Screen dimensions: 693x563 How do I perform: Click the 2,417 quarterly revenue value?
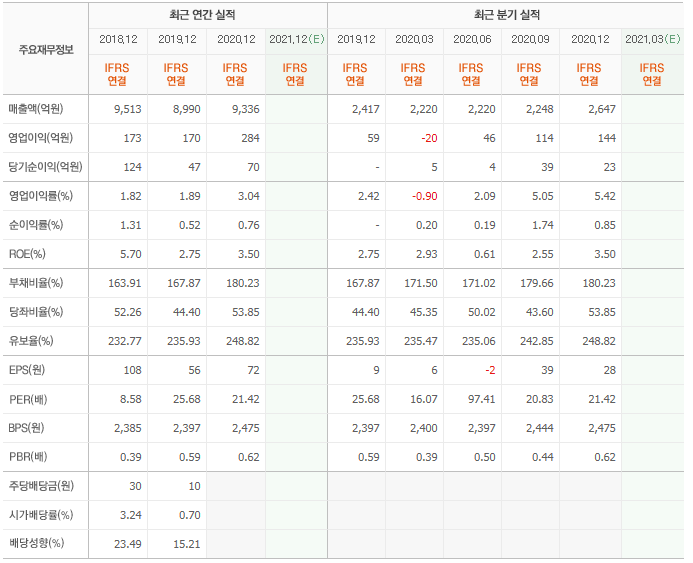pyautogui.click(x=366, y=109)
